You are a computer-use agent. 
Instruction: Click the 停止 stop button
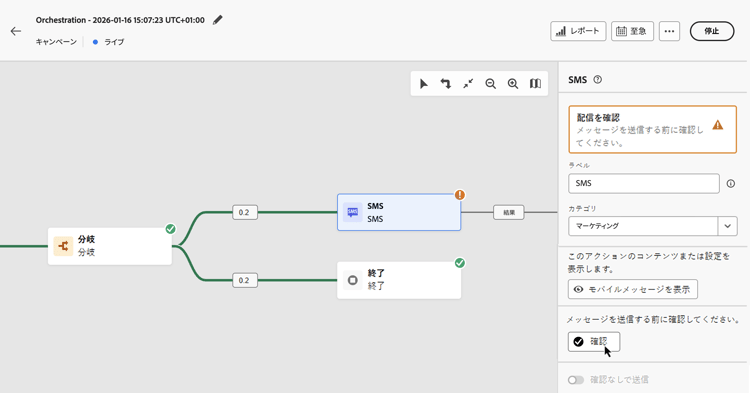[712, 31]
